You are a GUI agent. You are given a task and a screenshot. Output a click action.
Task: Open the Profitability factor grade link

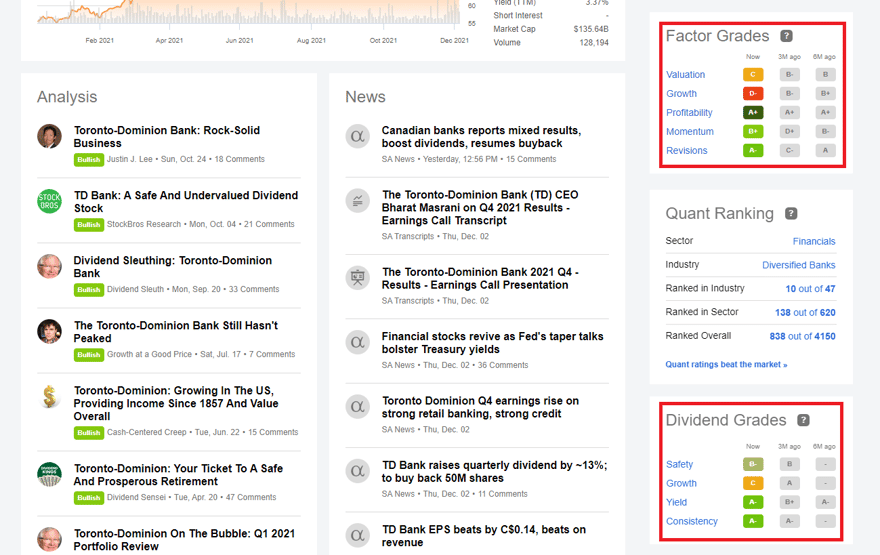[689, 113]
